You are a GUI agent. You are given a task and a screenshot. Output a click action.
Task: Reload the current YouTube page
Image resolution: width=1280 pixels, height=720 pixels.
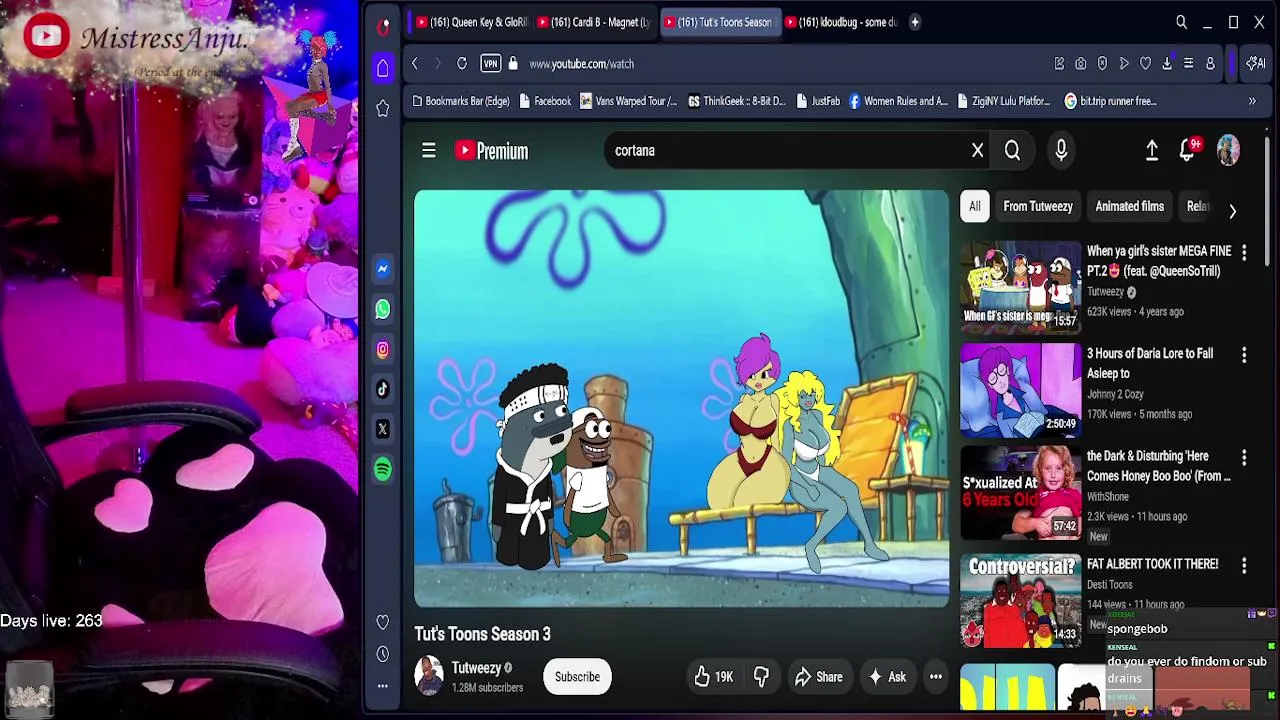point(462,63)
